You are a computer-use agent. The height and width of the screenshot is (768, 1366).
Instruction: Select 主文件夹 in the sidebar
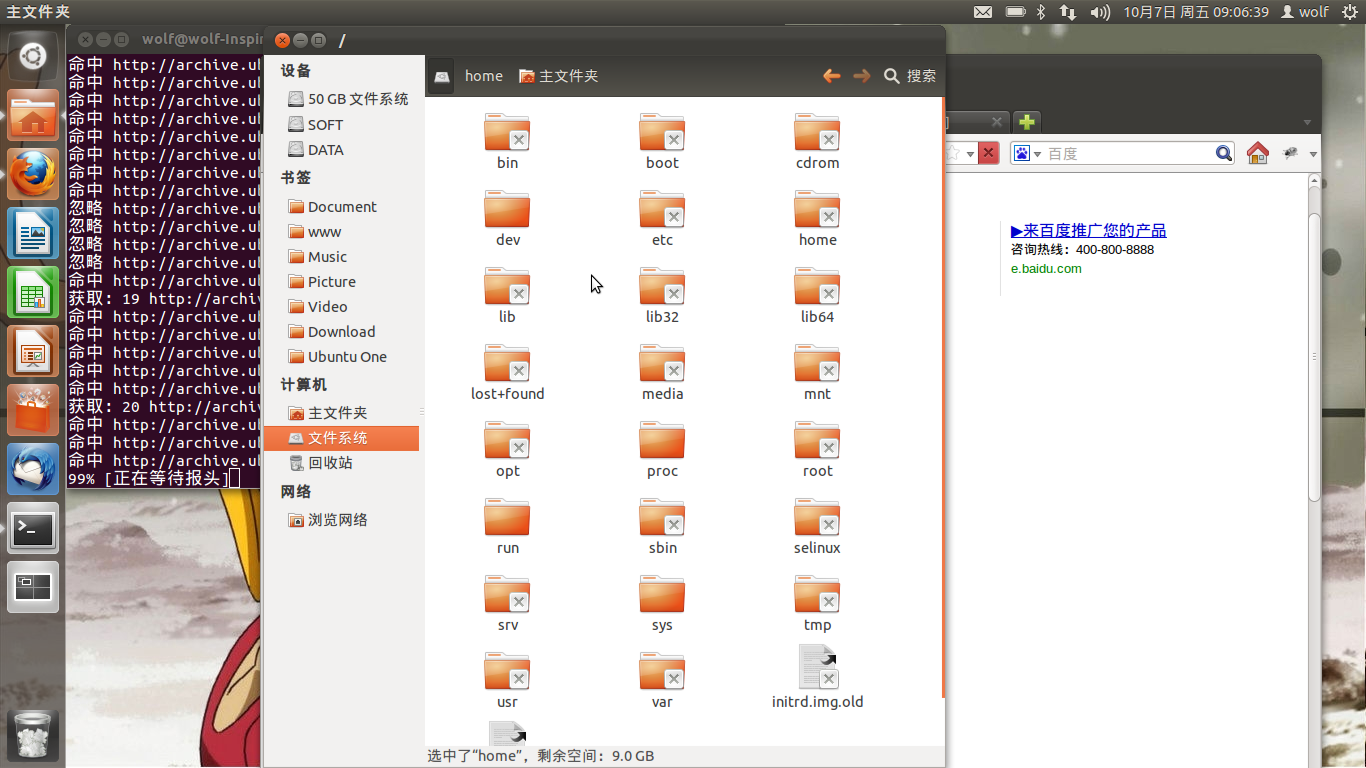[x=327, y=412]
